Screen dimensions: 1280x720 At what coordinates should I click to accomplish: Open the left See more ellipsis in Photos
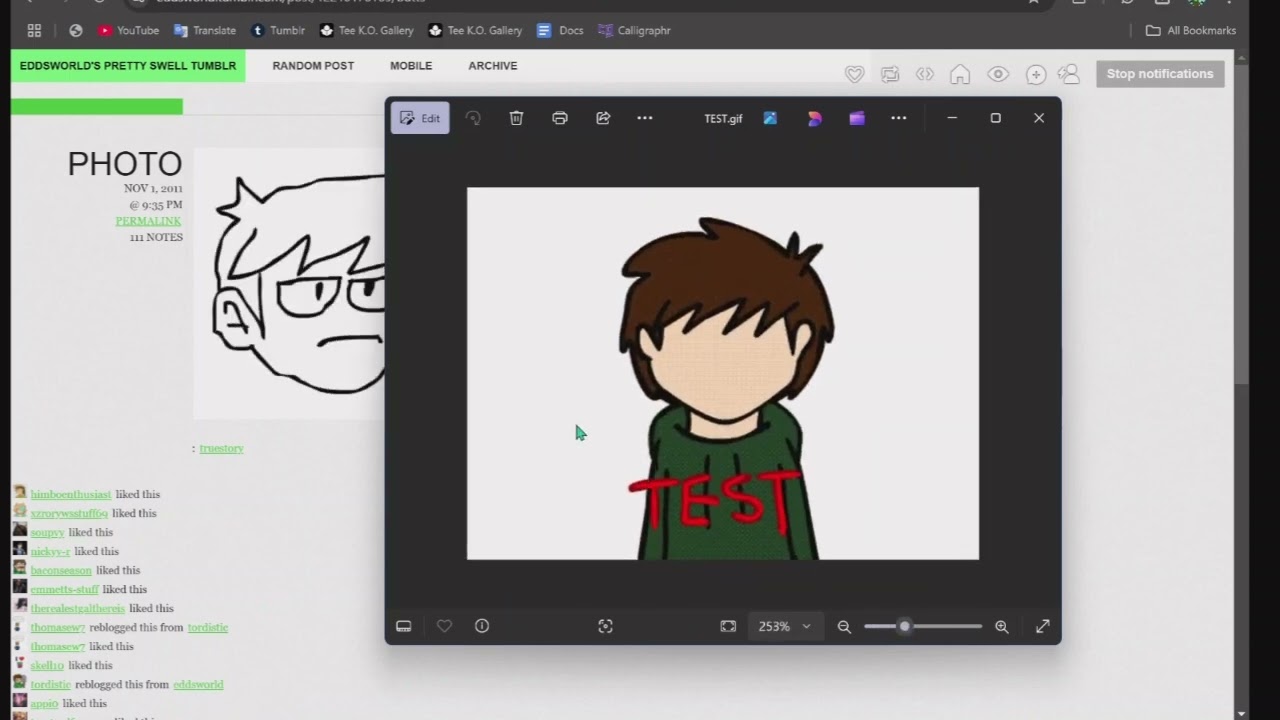pyautogui.click(x=645, y=118)
